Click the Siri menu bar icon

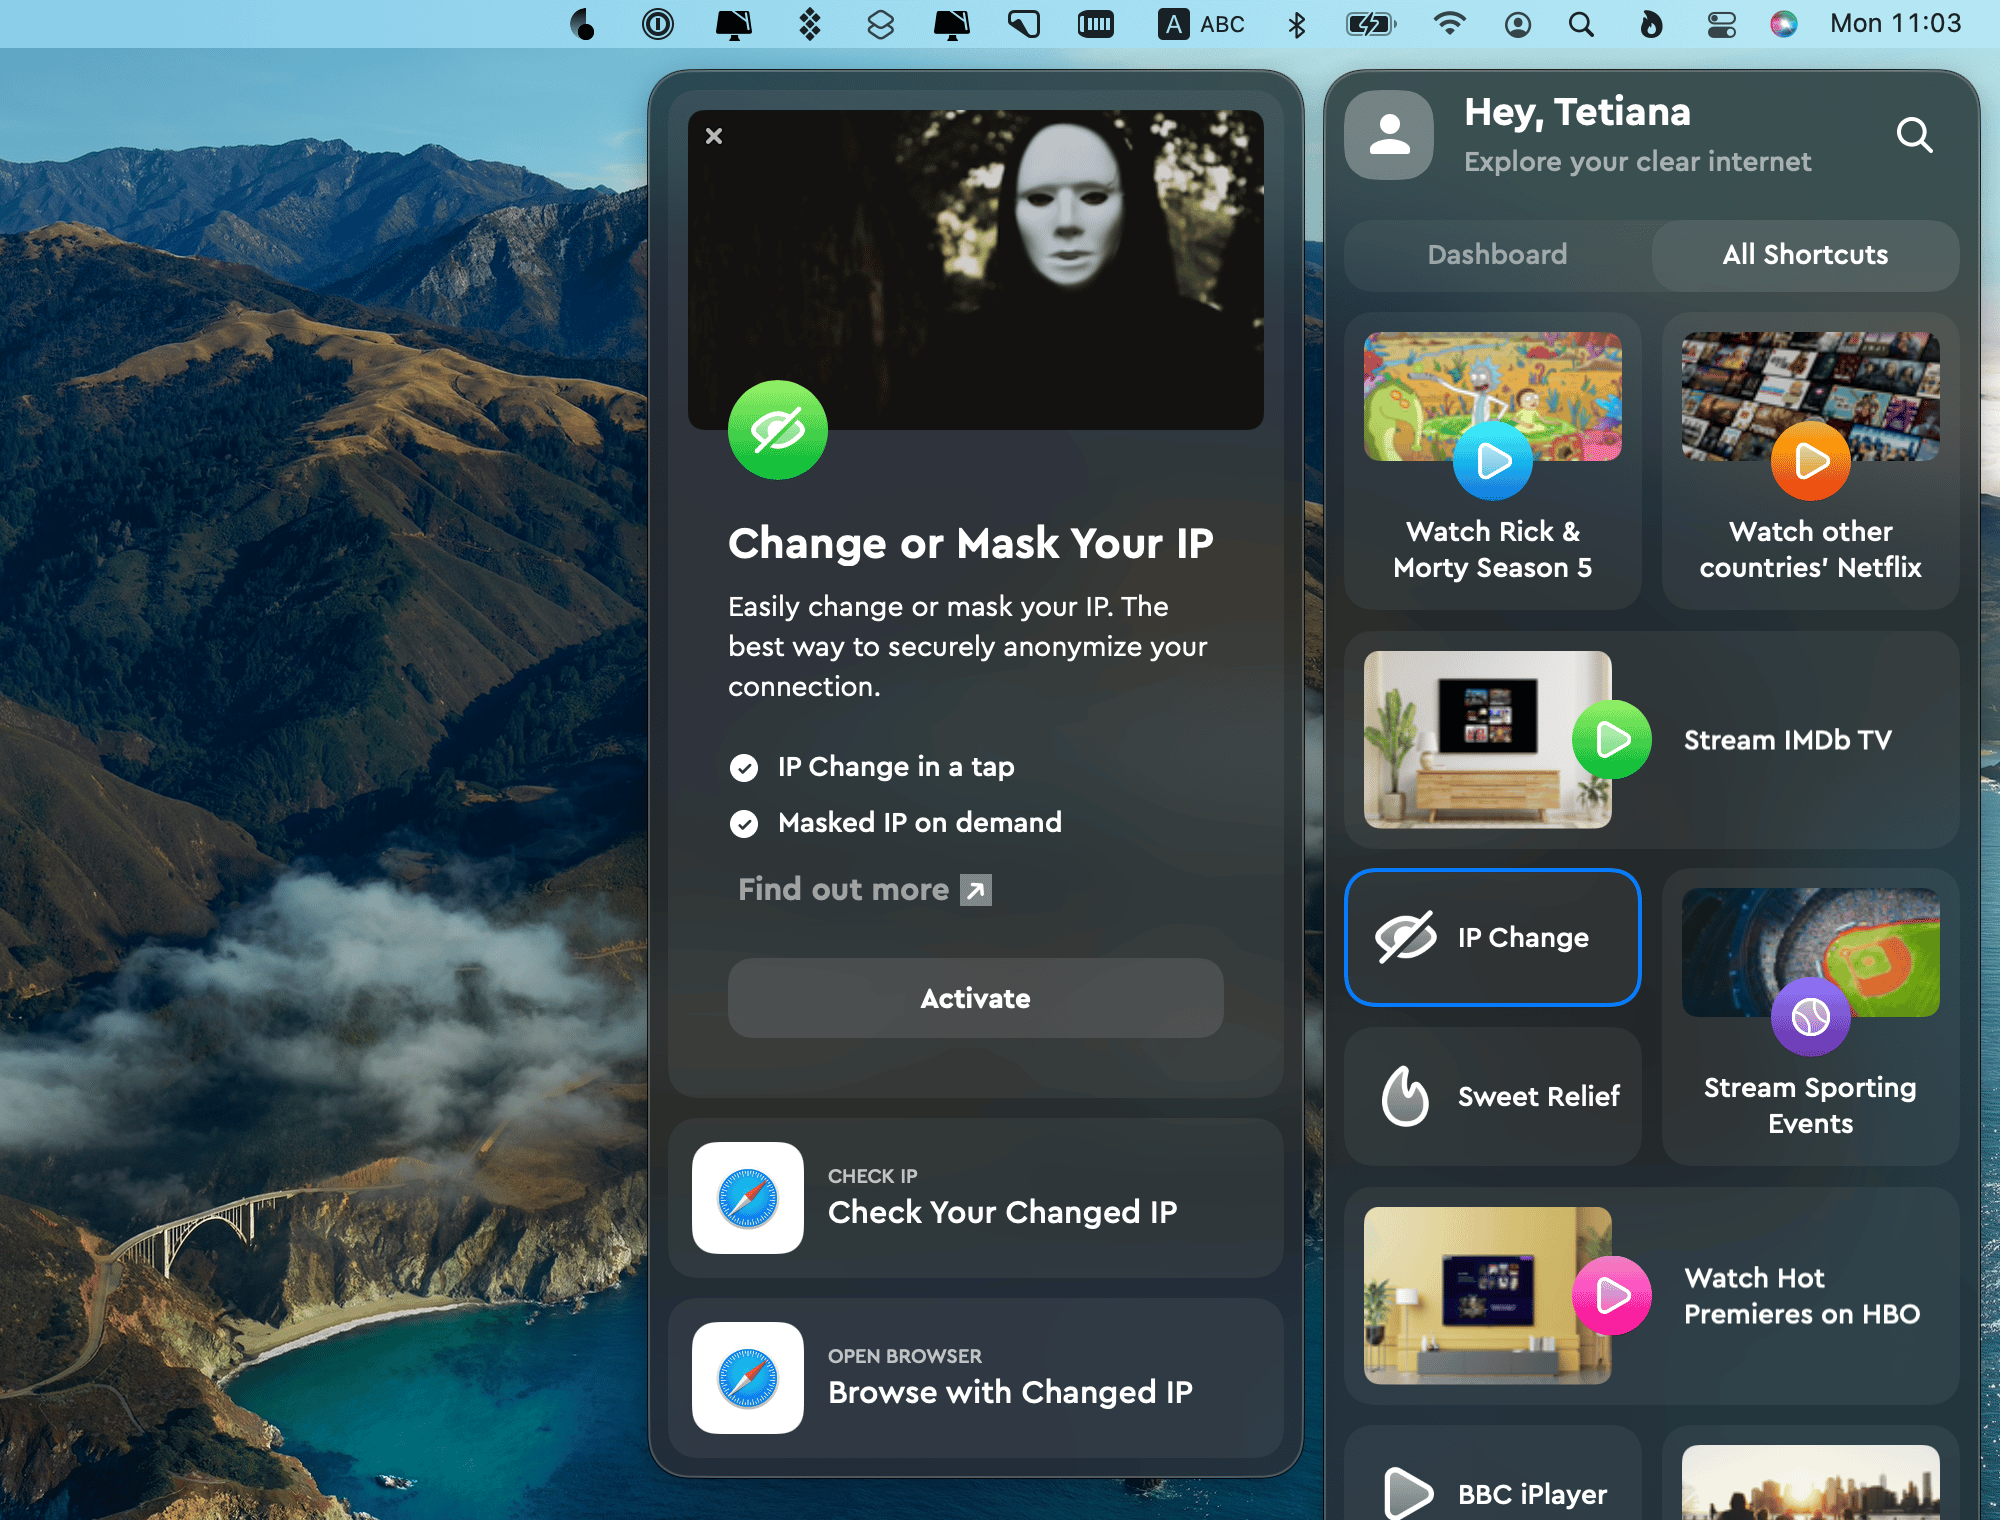click(1784, 24)
